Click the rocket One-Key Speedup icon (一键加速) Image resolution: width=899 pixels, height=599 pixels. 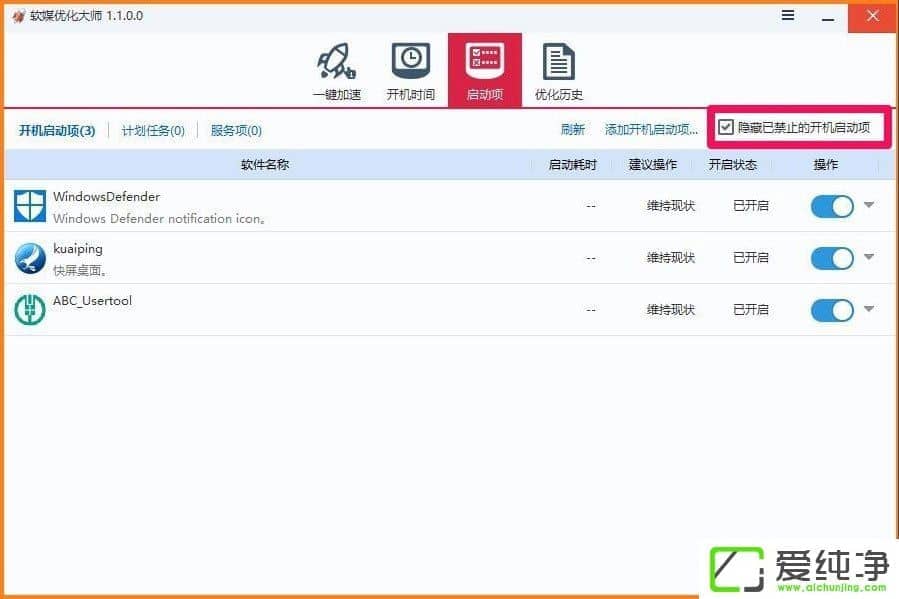tap(336, 63)
